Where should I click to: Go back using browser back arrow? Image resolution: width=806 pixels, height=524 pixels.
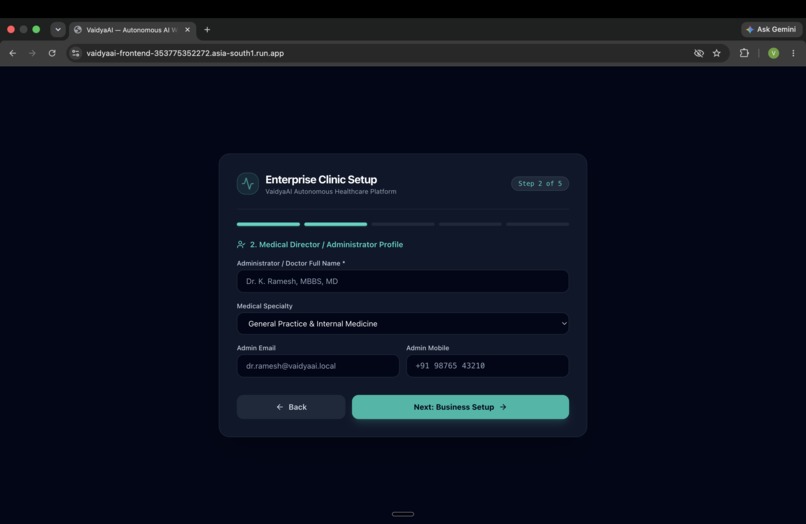(13, 53)
